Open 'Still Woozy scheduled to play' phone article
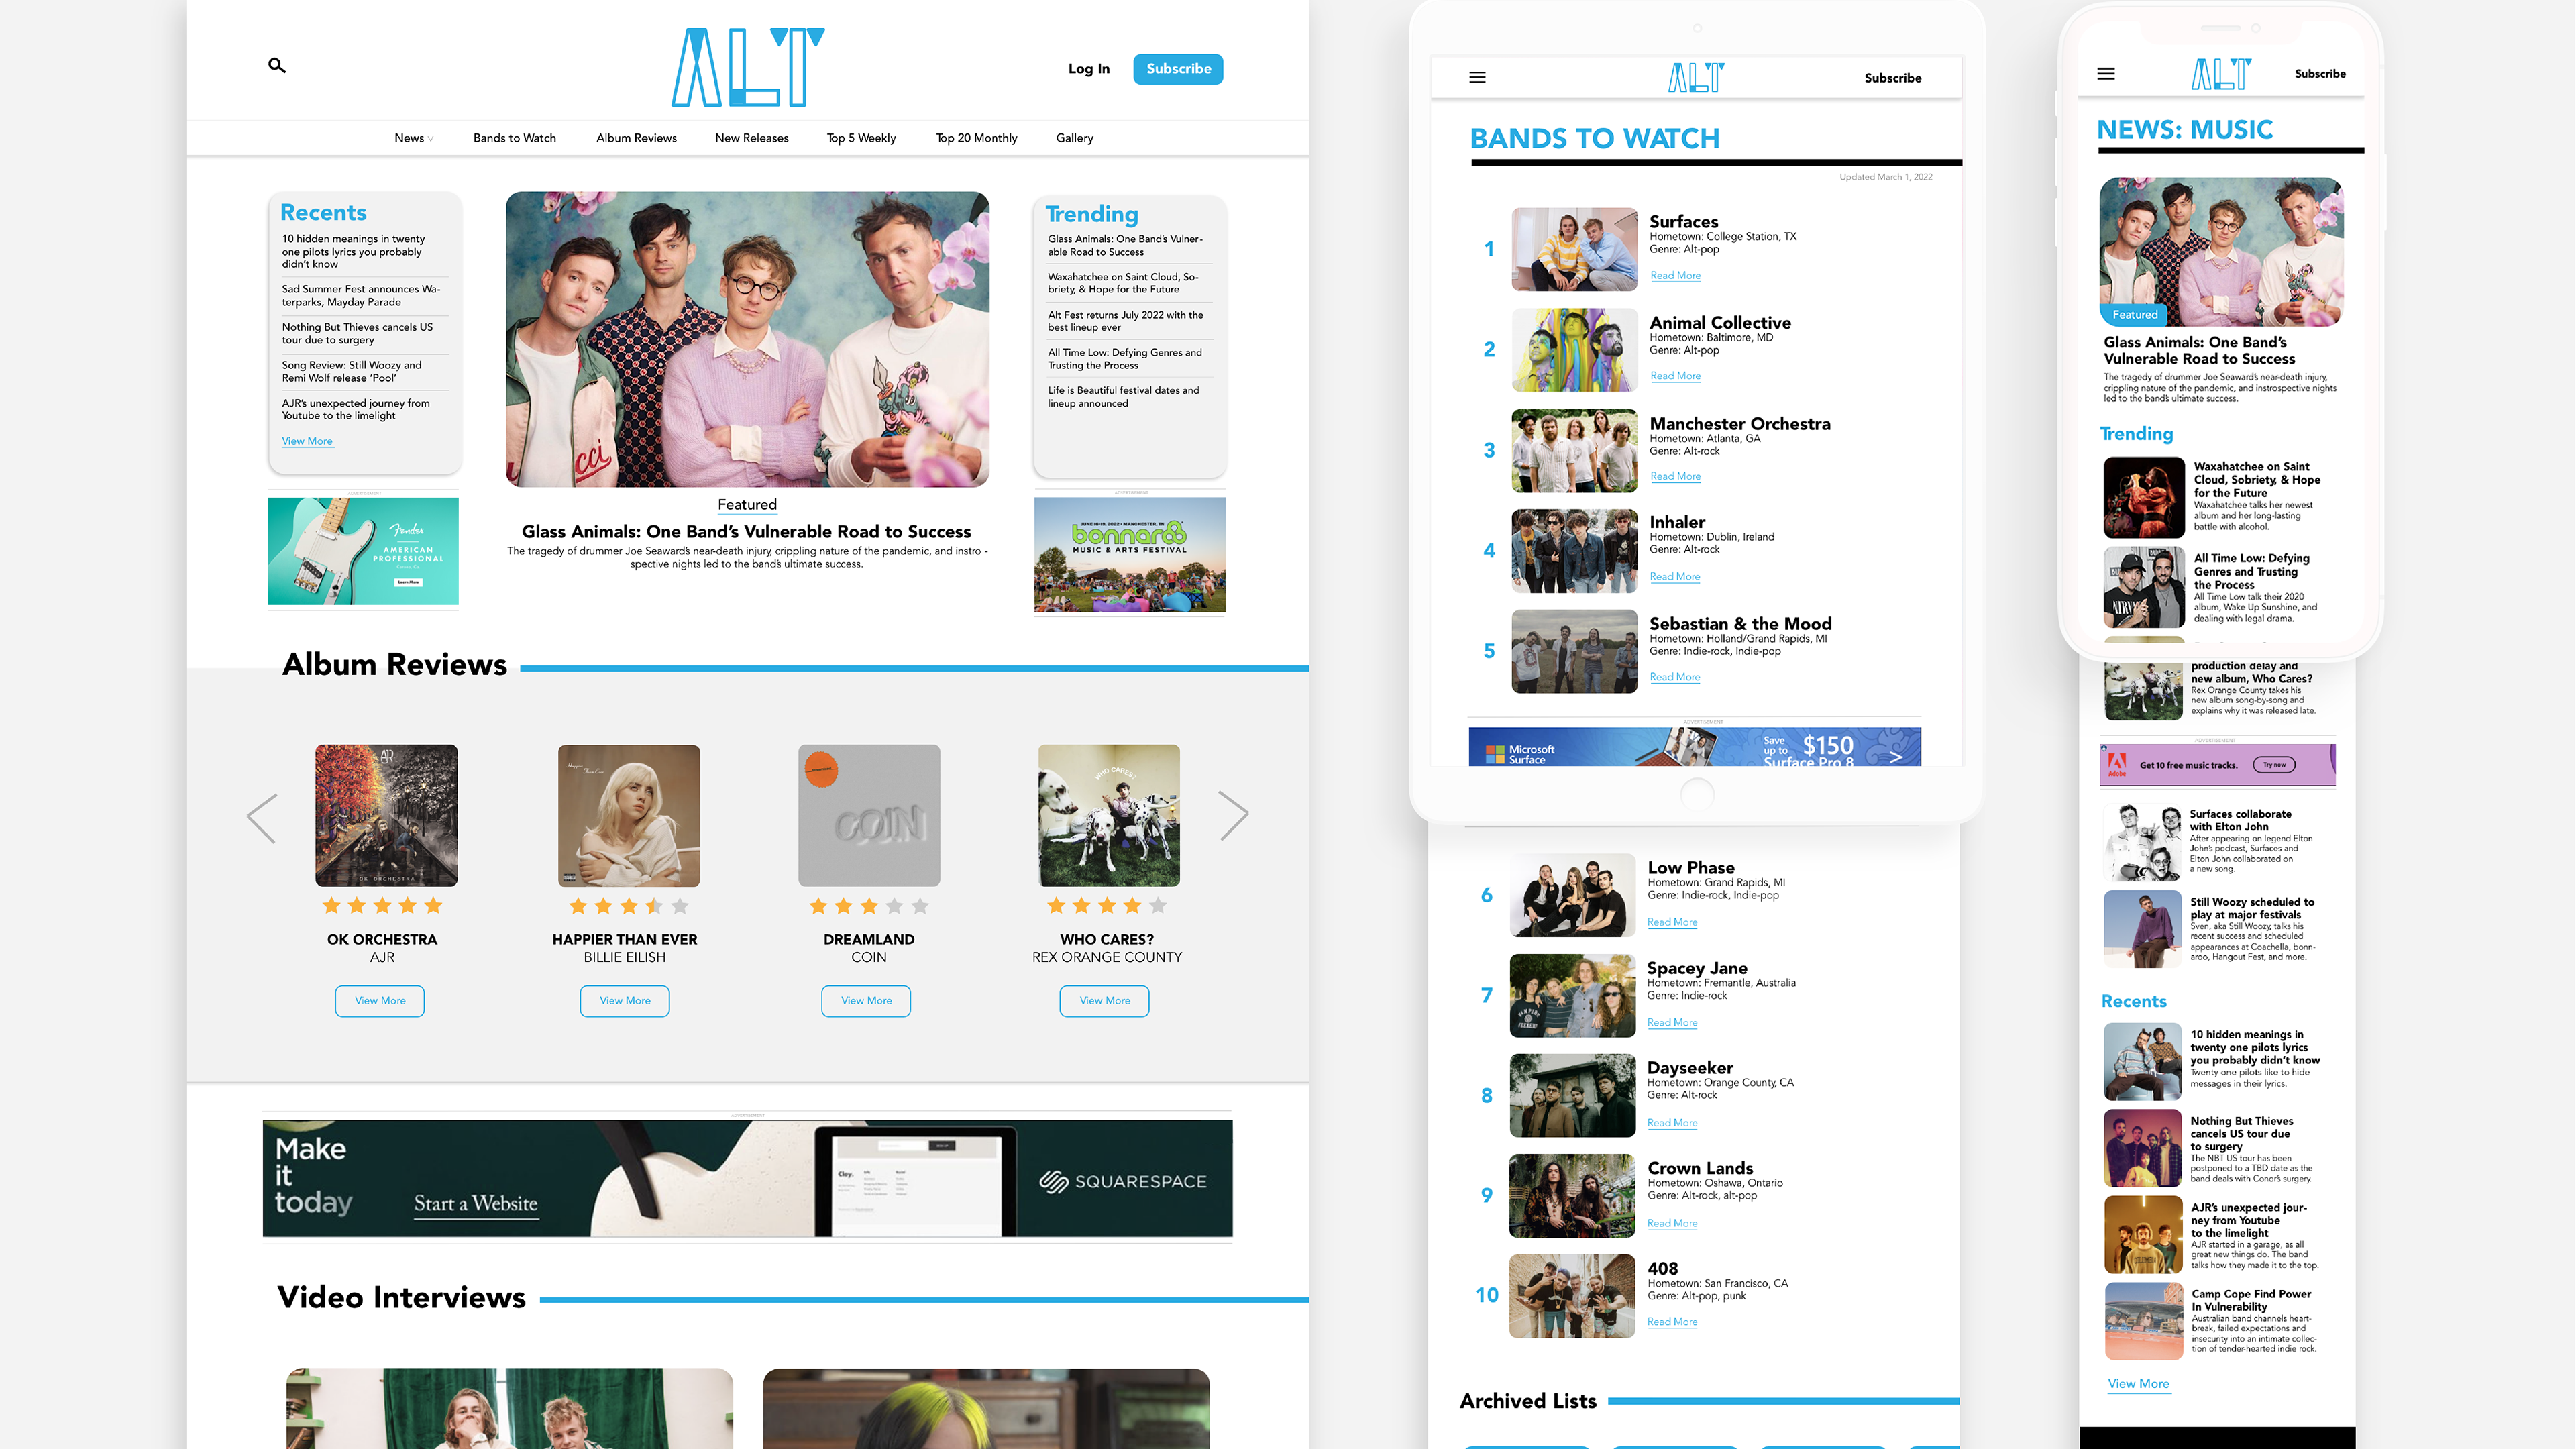The image size is (2576, 1449). point(2211,929)
